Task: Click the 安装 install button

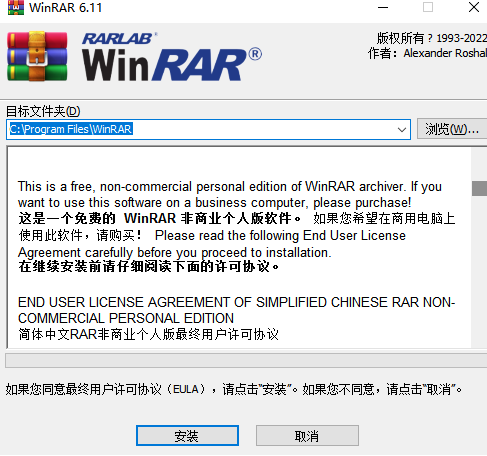Action: click(187, 436)
